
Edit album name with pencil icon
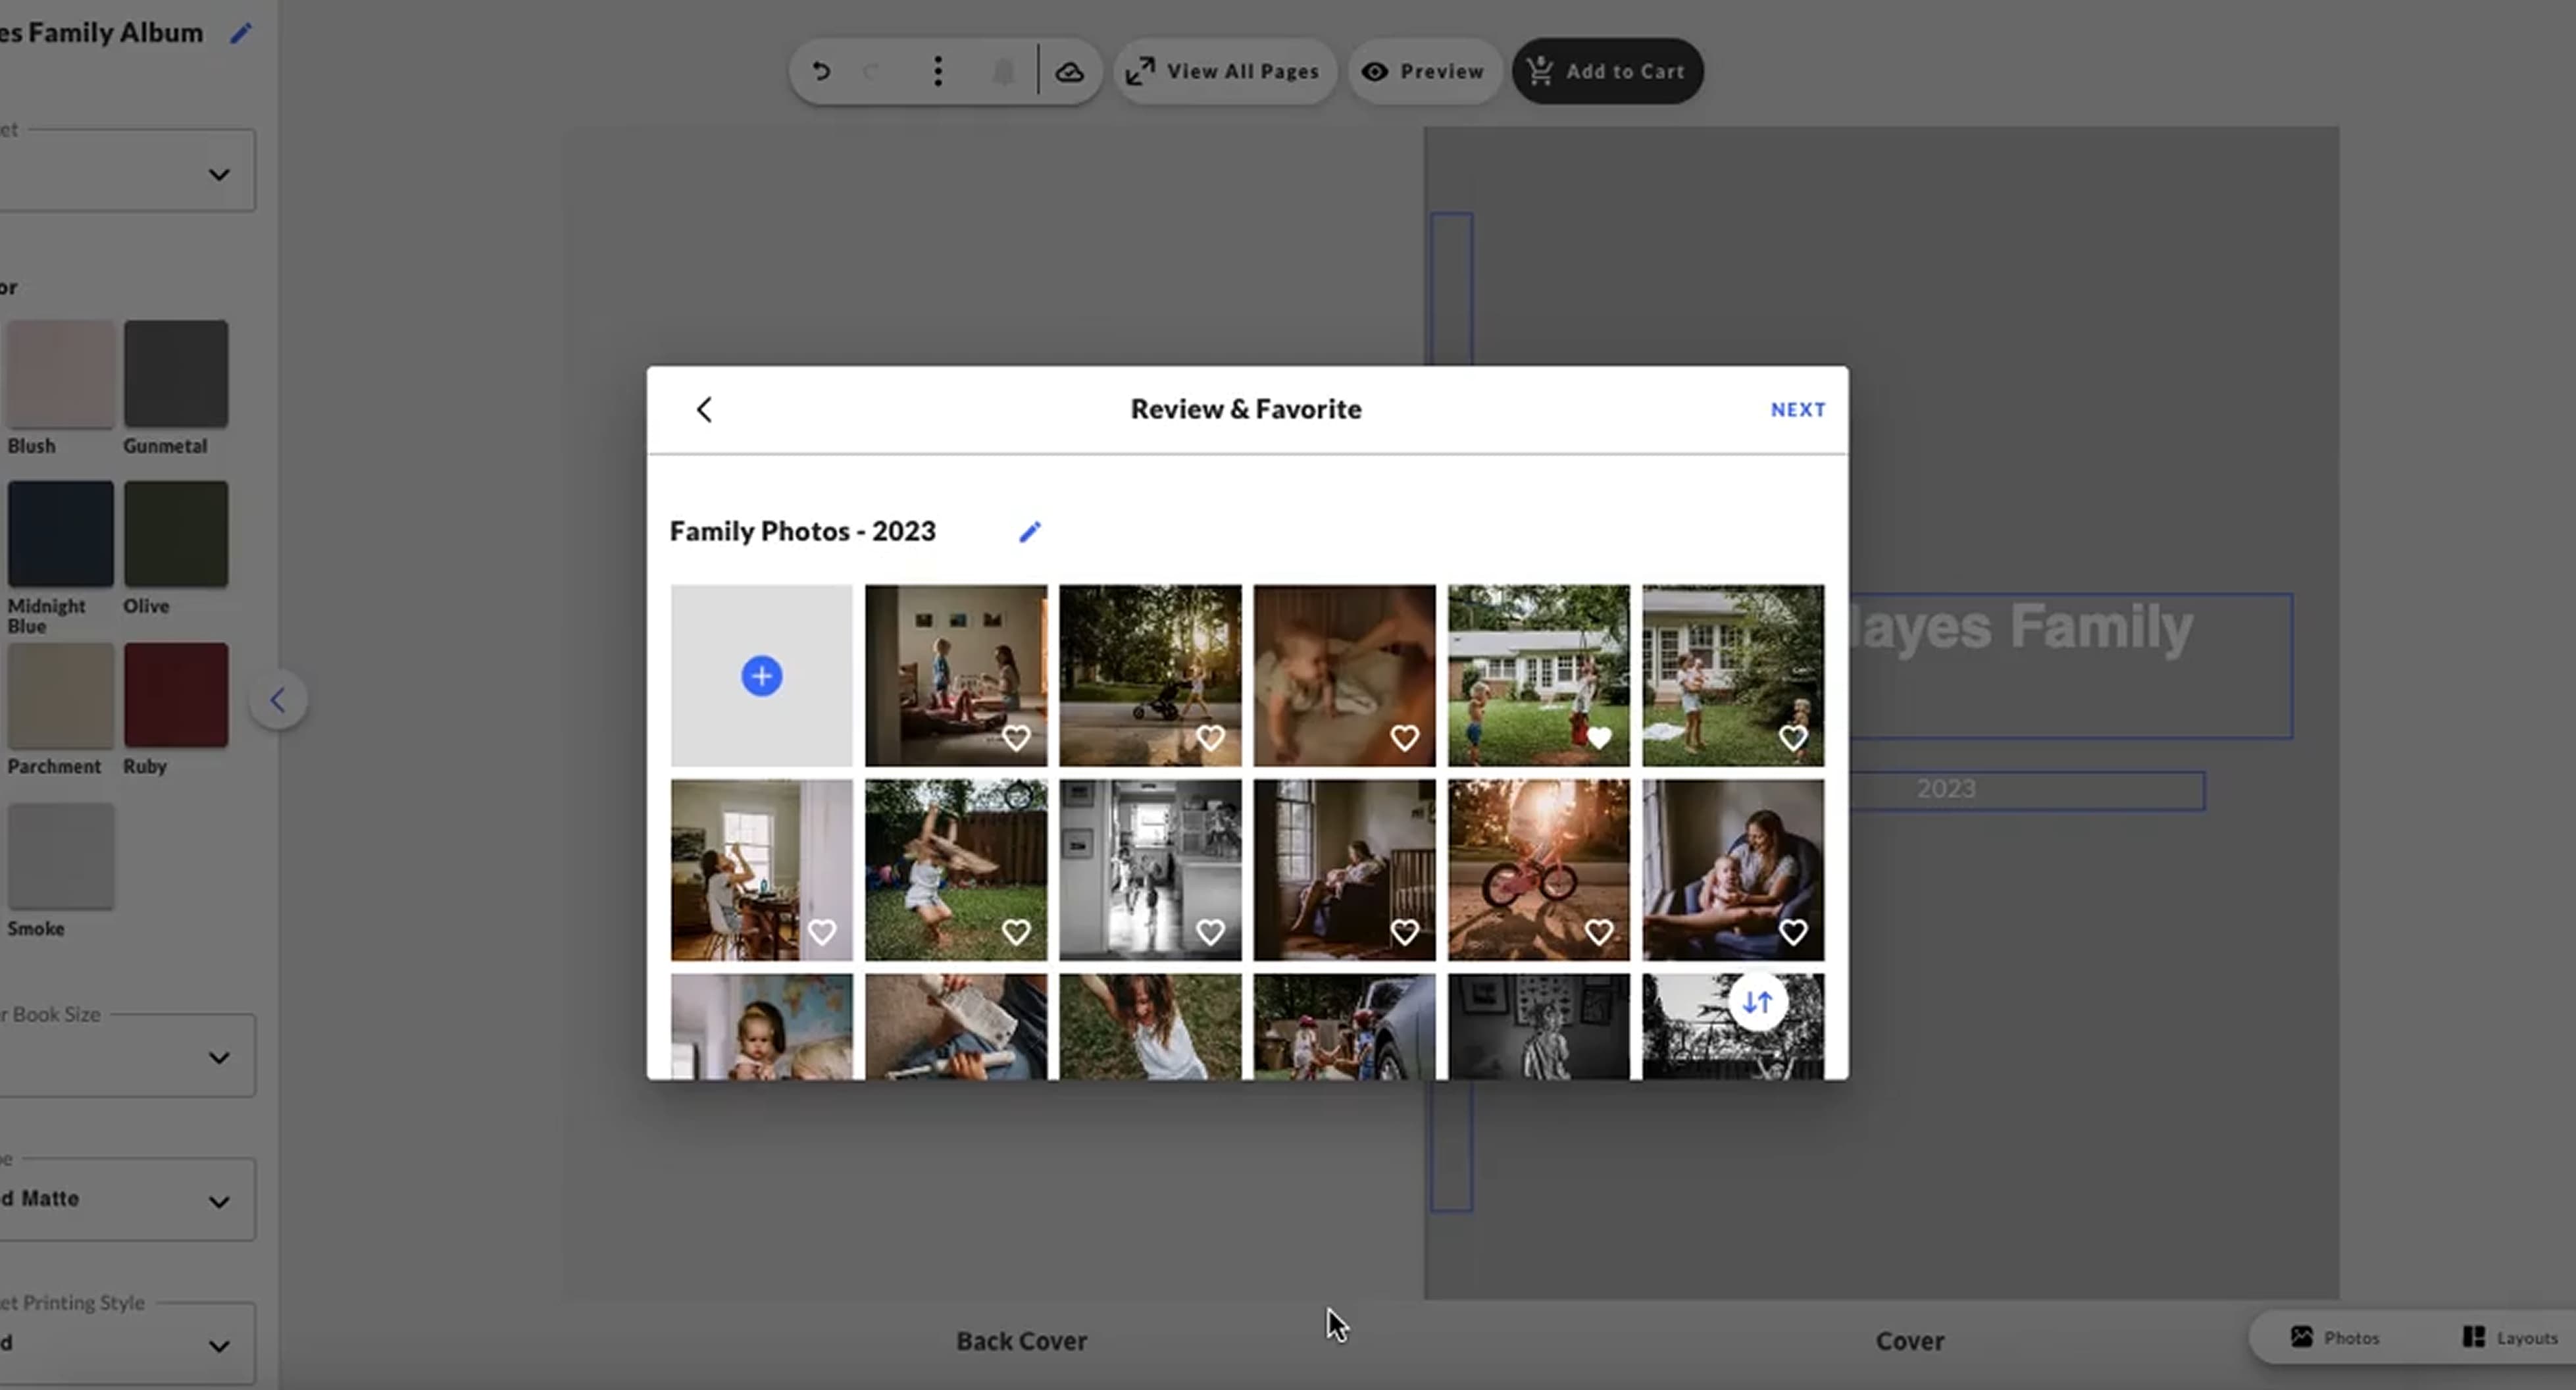[240, 34]
